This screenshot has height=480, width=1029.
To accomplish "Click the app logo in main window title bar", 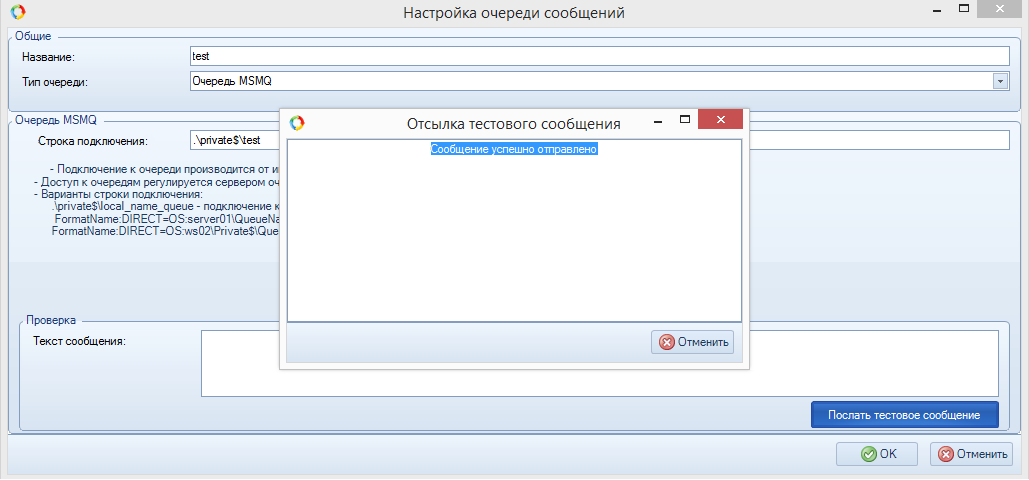I will (x=15, y=13).
